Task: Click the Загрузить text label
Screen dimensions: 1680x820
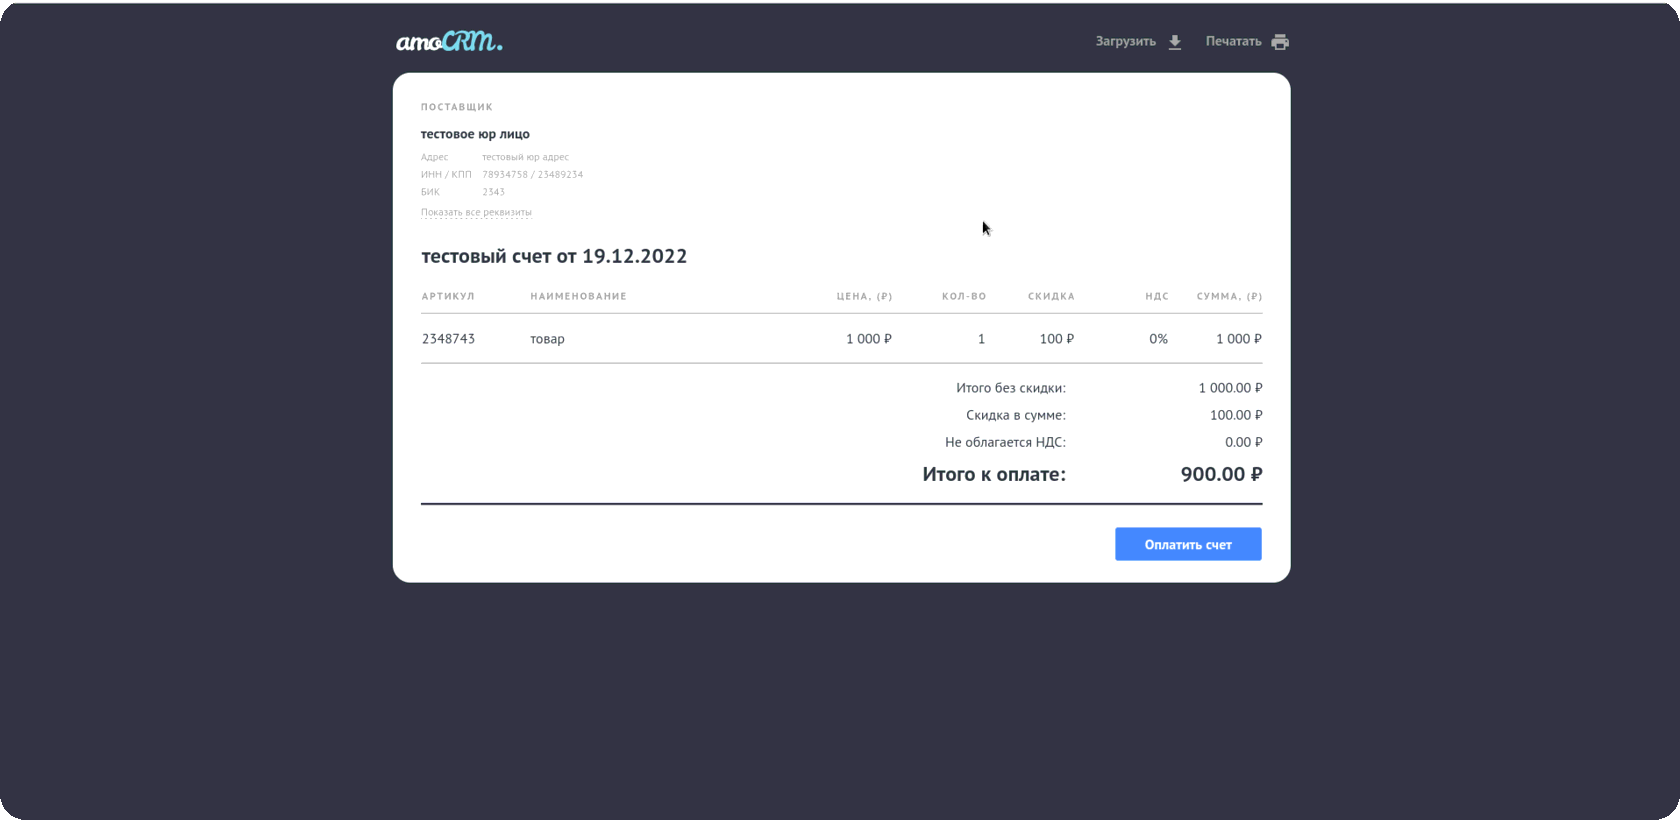Action: click(1125, 42)
